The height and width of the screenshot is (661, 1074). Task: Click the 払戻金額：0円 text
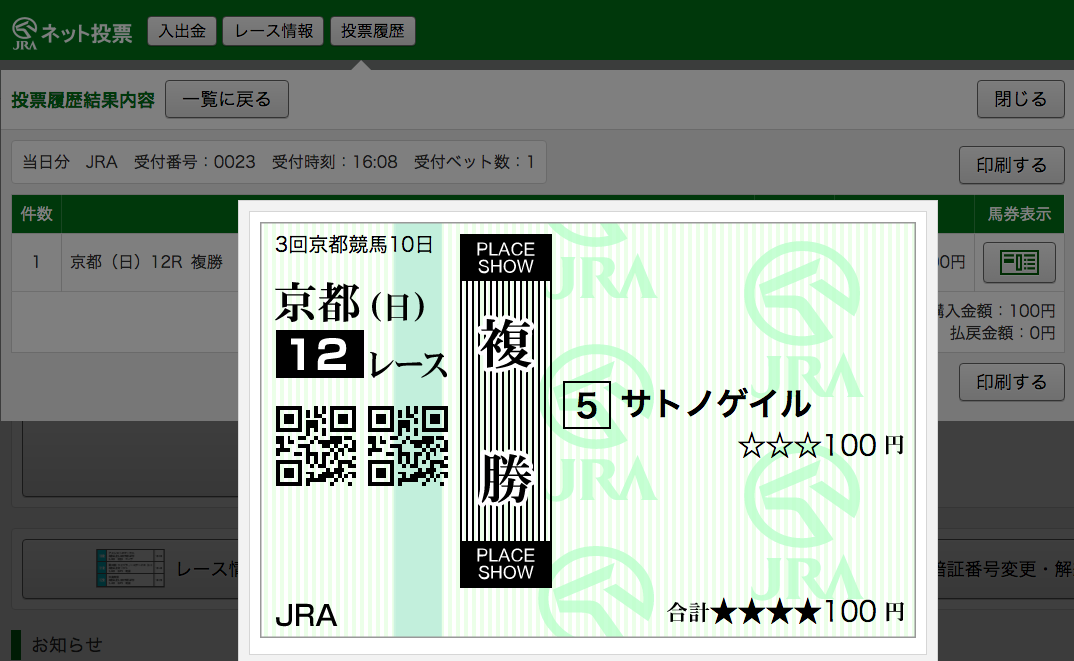[1002, 334]
